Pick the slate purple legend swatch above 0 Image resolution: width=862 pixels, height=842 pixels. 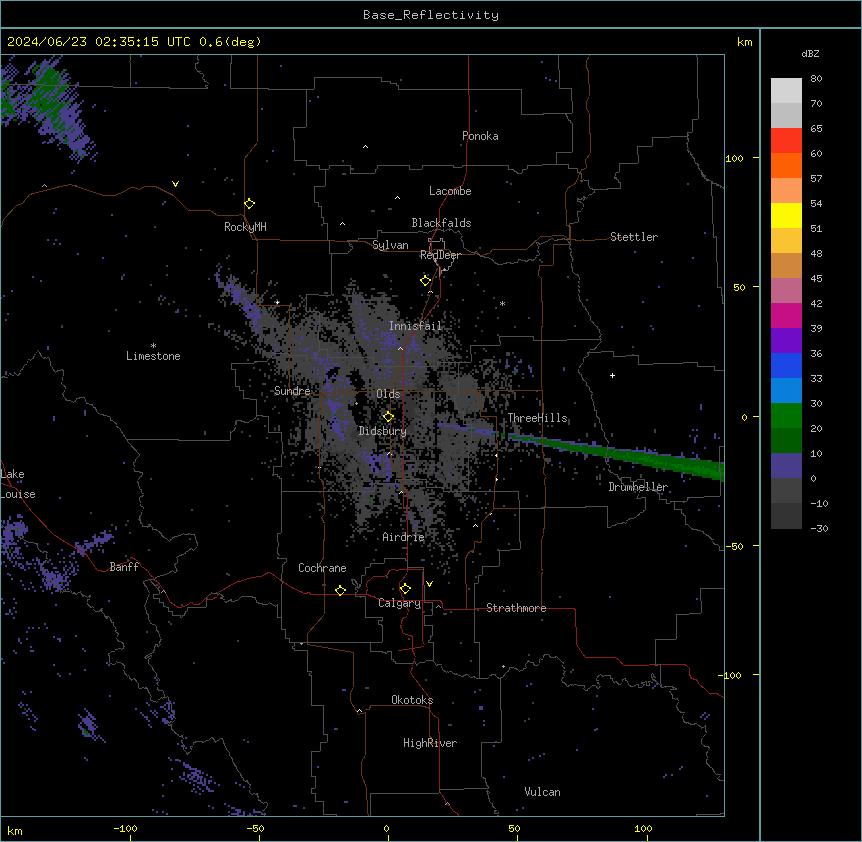[786, 466]
